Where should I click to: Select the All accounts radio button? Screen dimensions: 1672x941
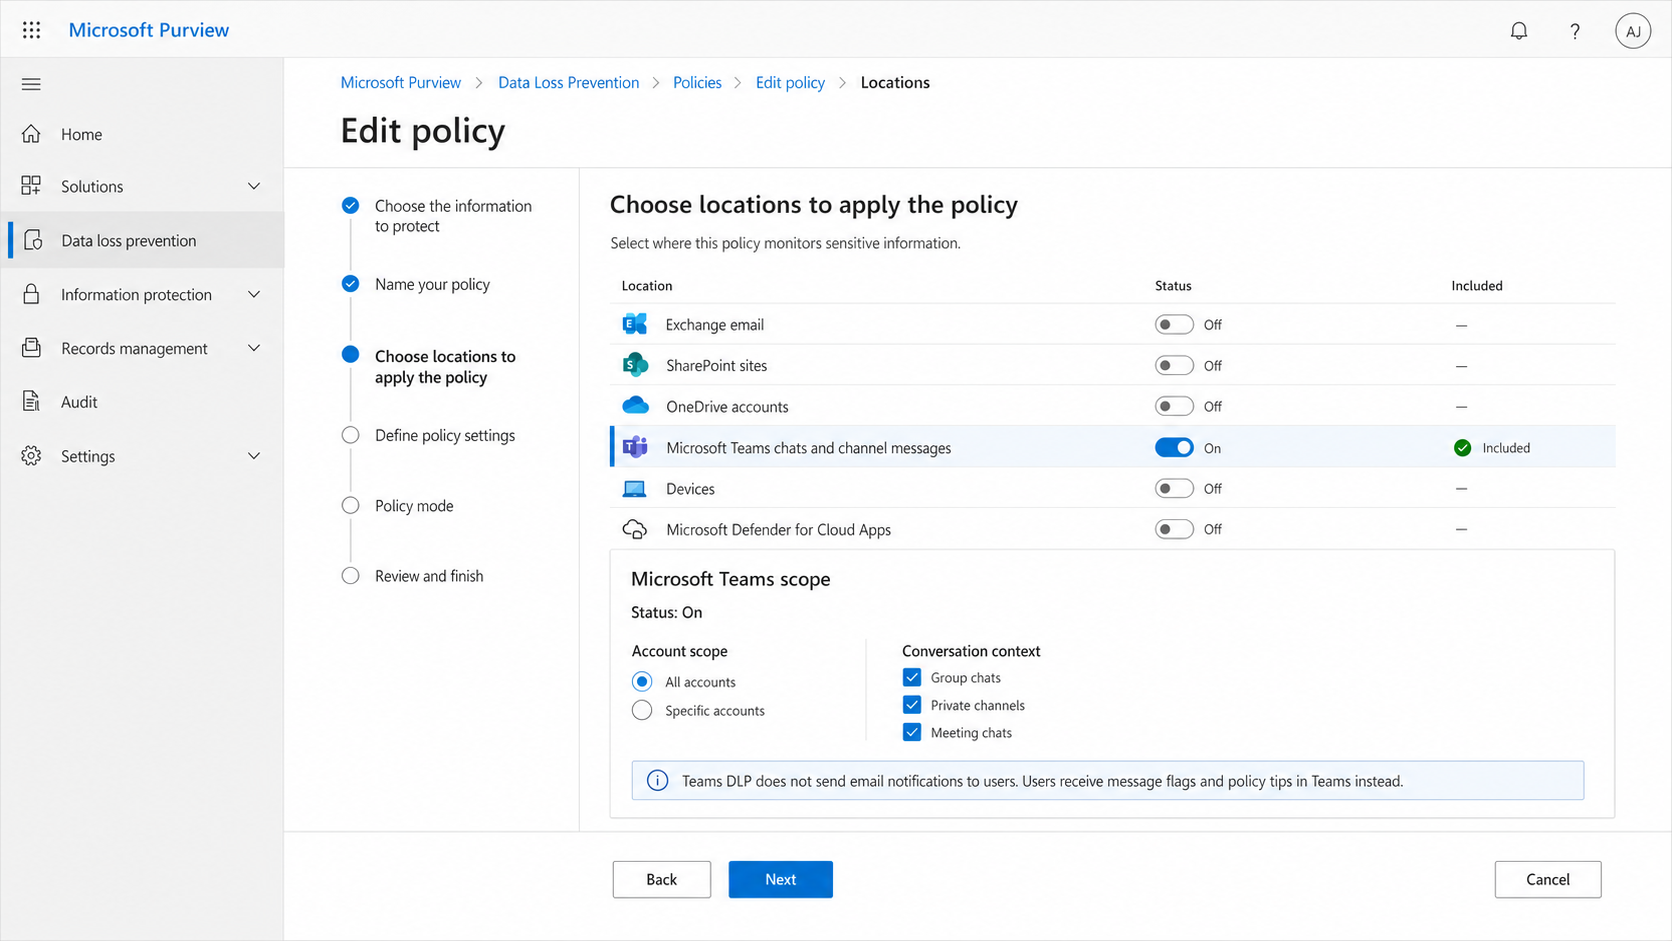(642, 682)
